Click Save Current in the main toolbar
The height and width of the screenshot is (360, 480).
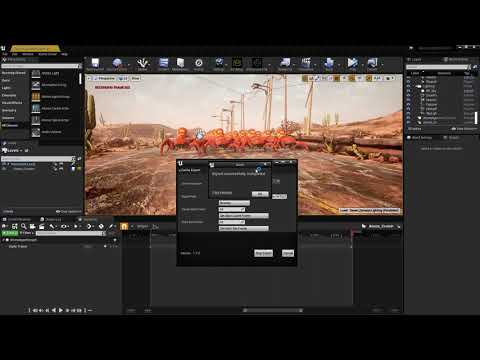(95, 64)
